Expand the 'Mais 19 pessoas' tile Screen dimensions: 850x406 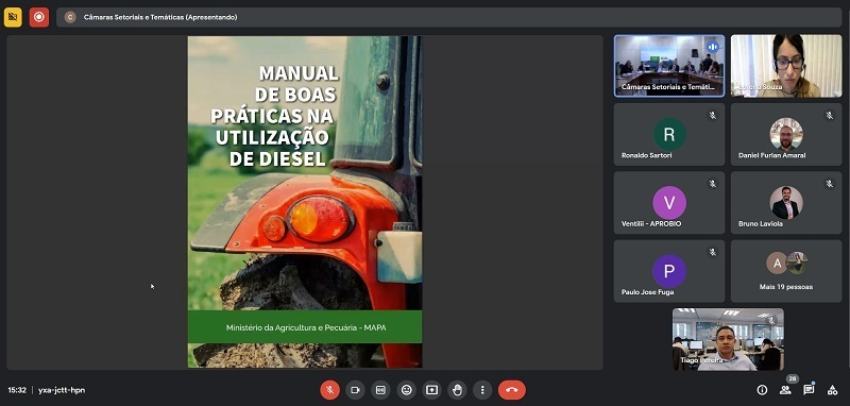(786, 271)
